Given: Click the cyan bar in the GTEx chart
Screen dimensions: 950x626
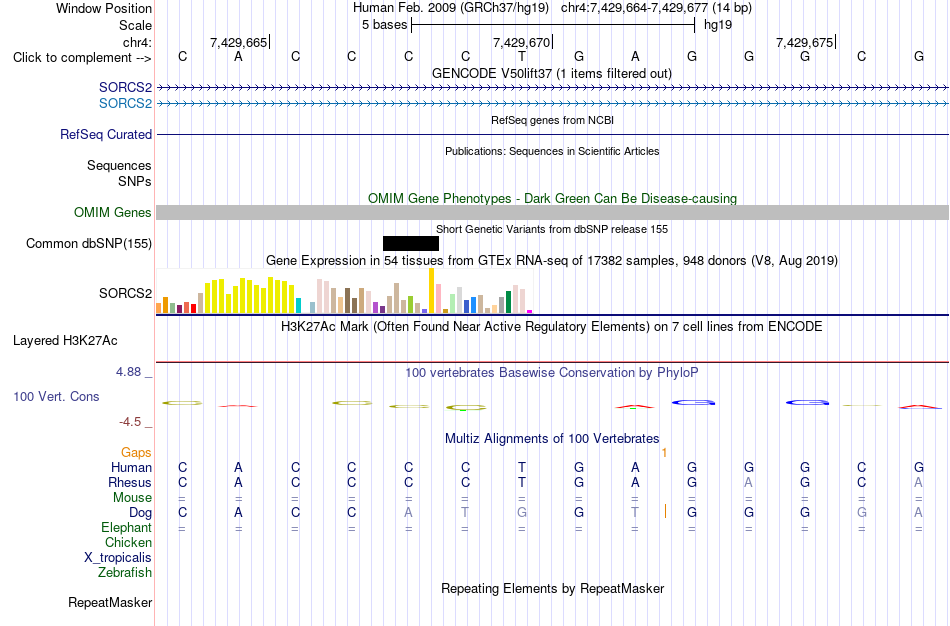Looking at the screenshot, I should [x=299, y=305].
